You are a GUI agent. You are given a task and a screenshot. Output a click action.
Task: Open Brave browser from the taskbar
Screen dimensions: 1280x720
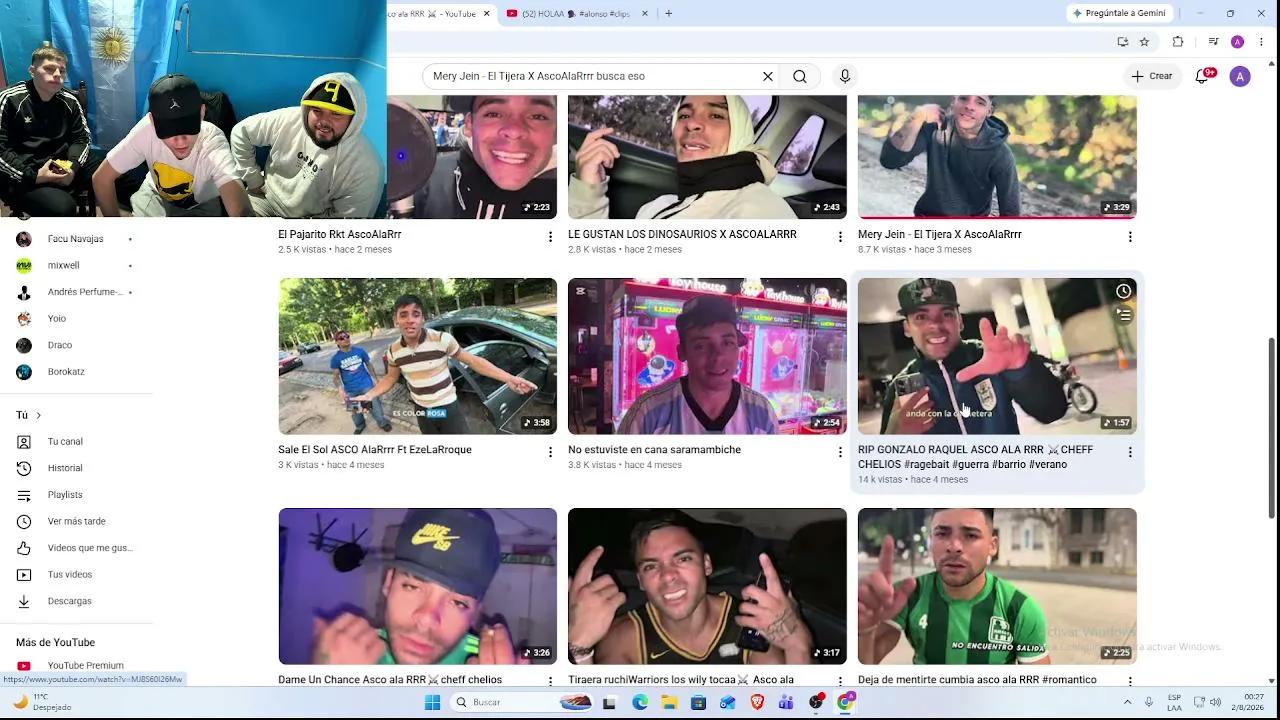(x=757, y=702)
